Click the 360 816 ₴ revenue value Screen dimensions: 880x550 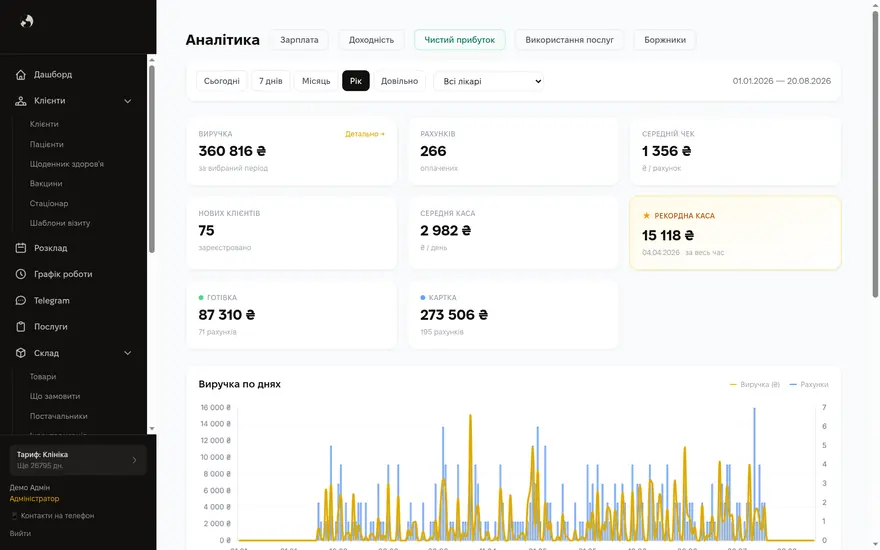pos(232,151)
